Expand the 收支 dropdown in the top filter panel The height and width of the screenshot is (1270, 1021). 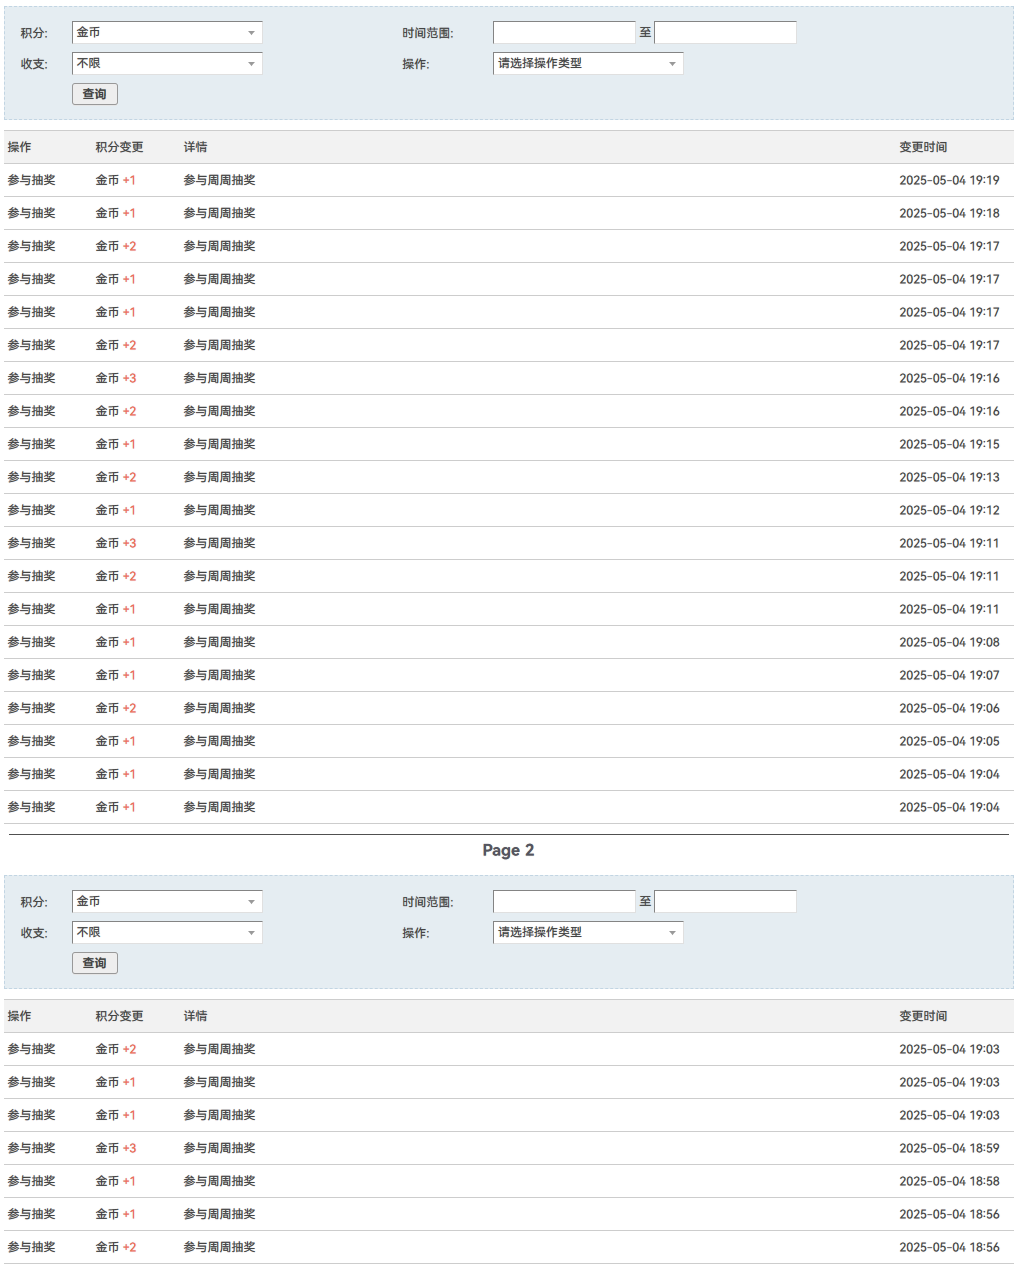[x=167, y=64]
